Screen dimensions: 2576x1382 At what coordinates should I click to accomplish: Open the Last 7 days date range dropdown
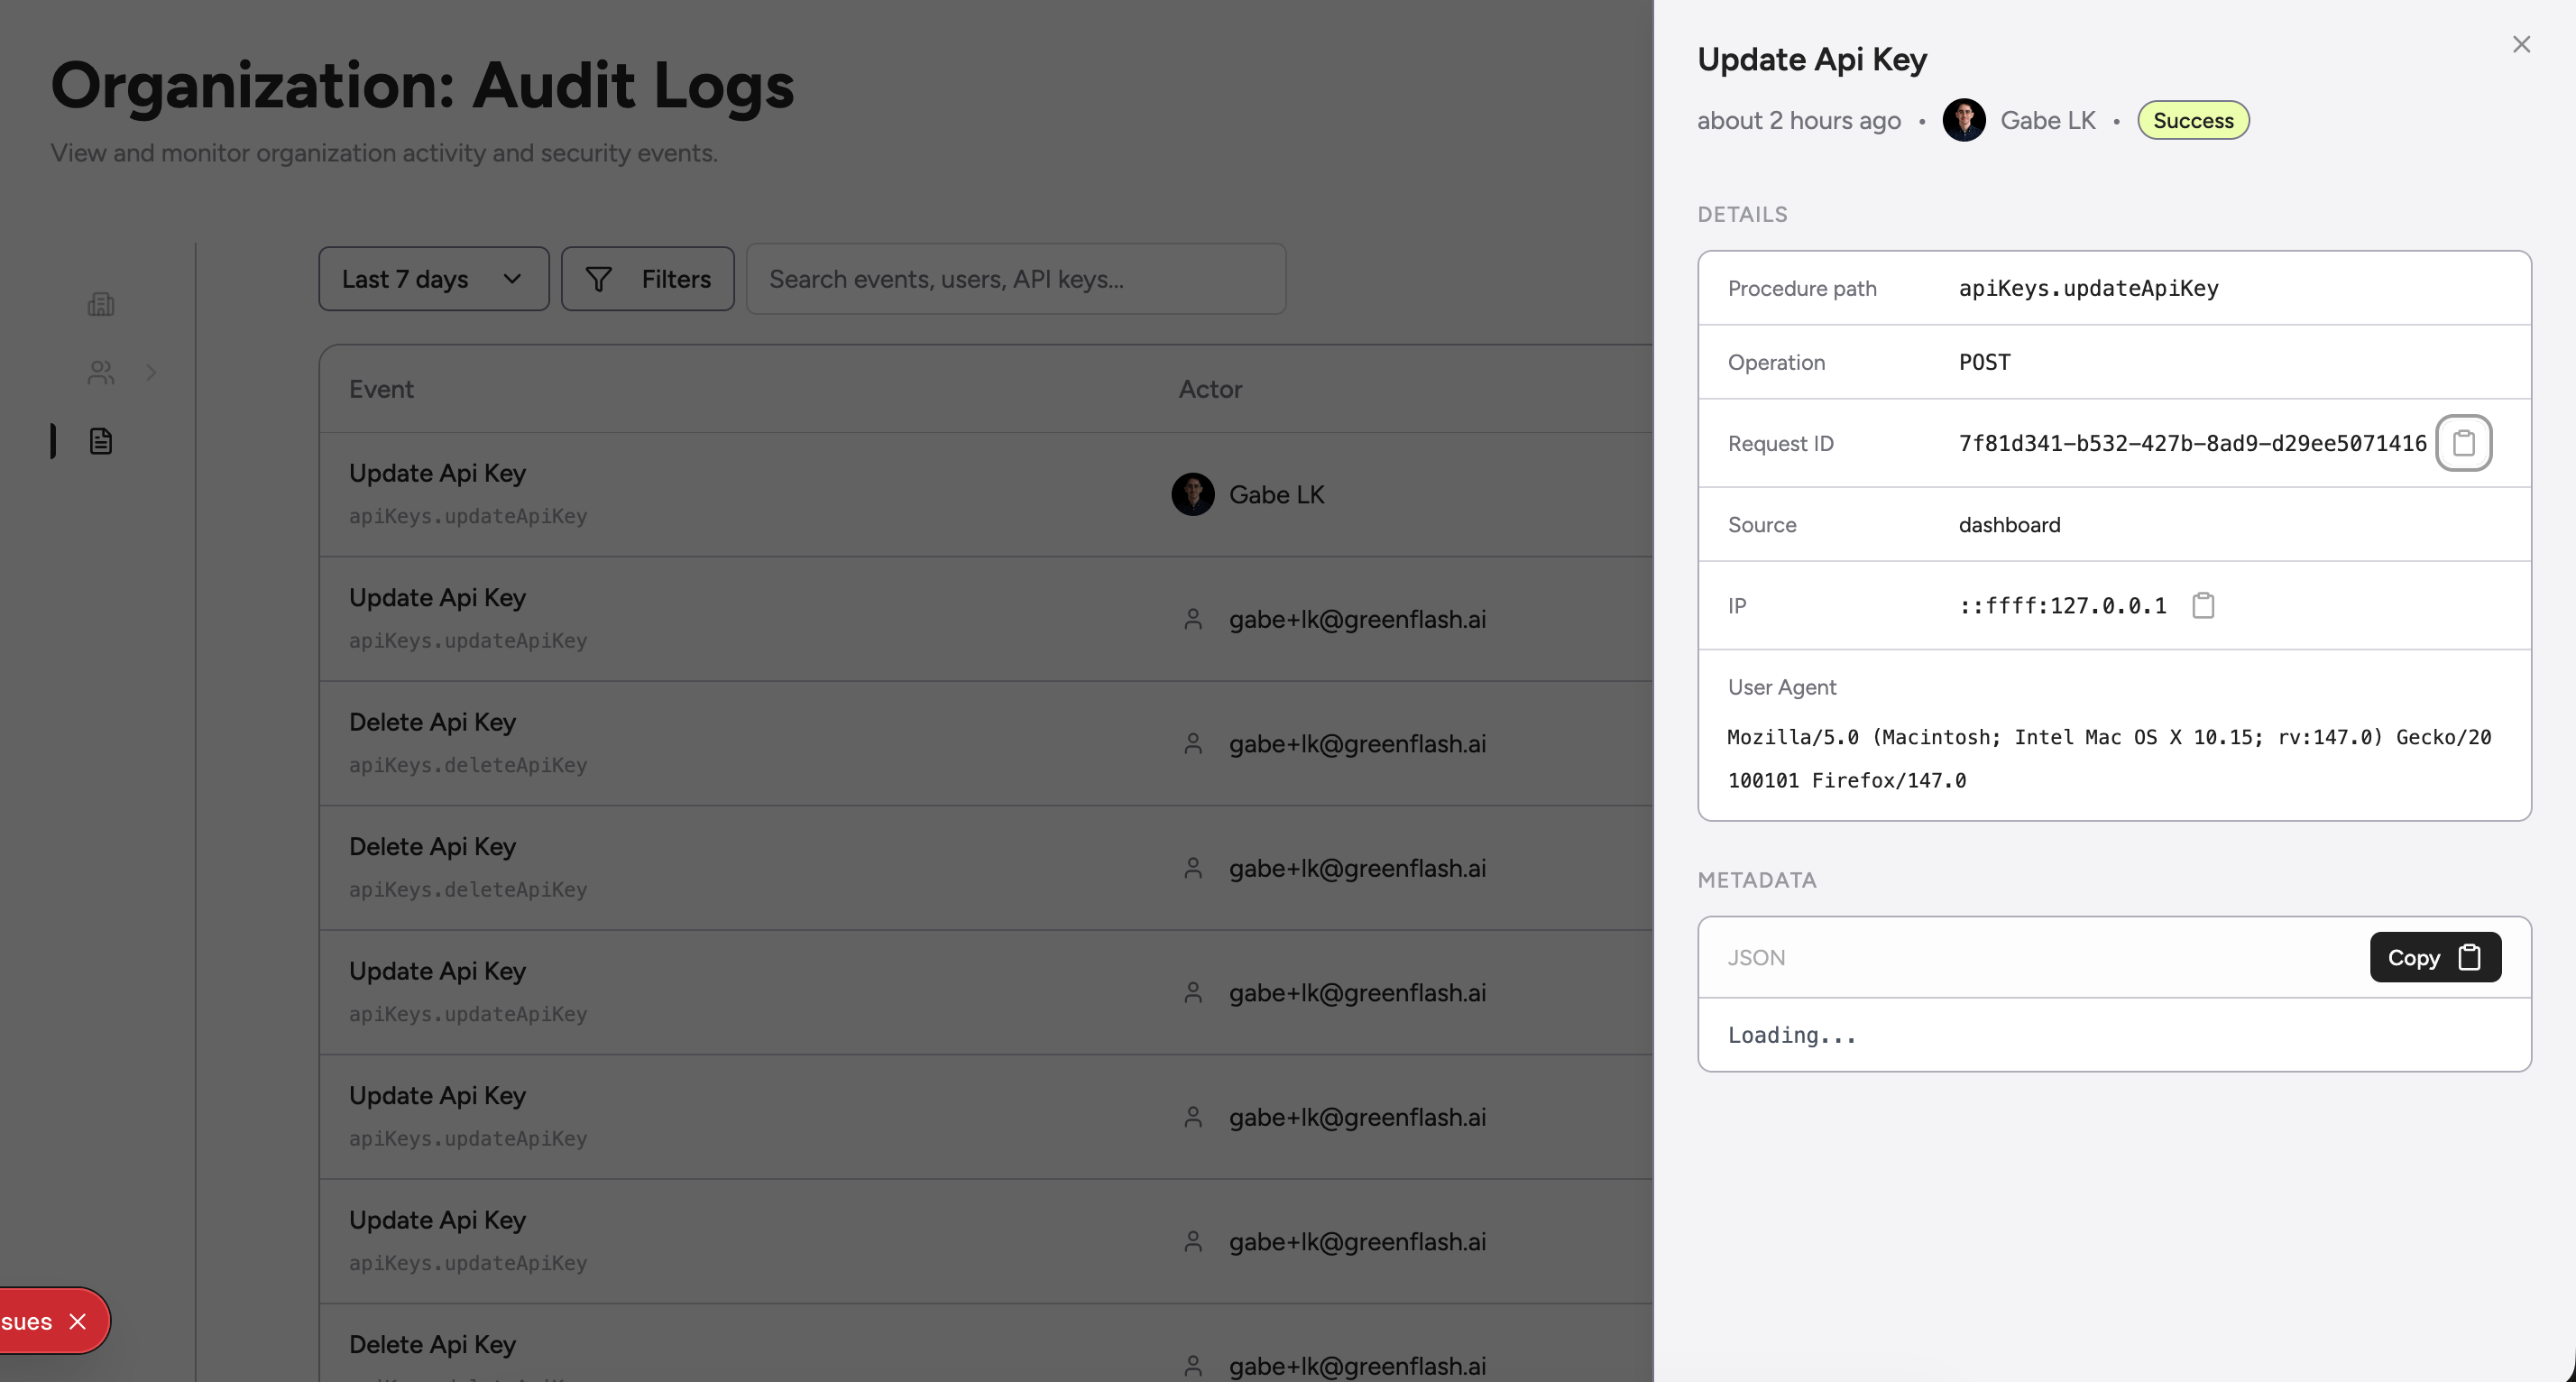(x=433, y=279)
